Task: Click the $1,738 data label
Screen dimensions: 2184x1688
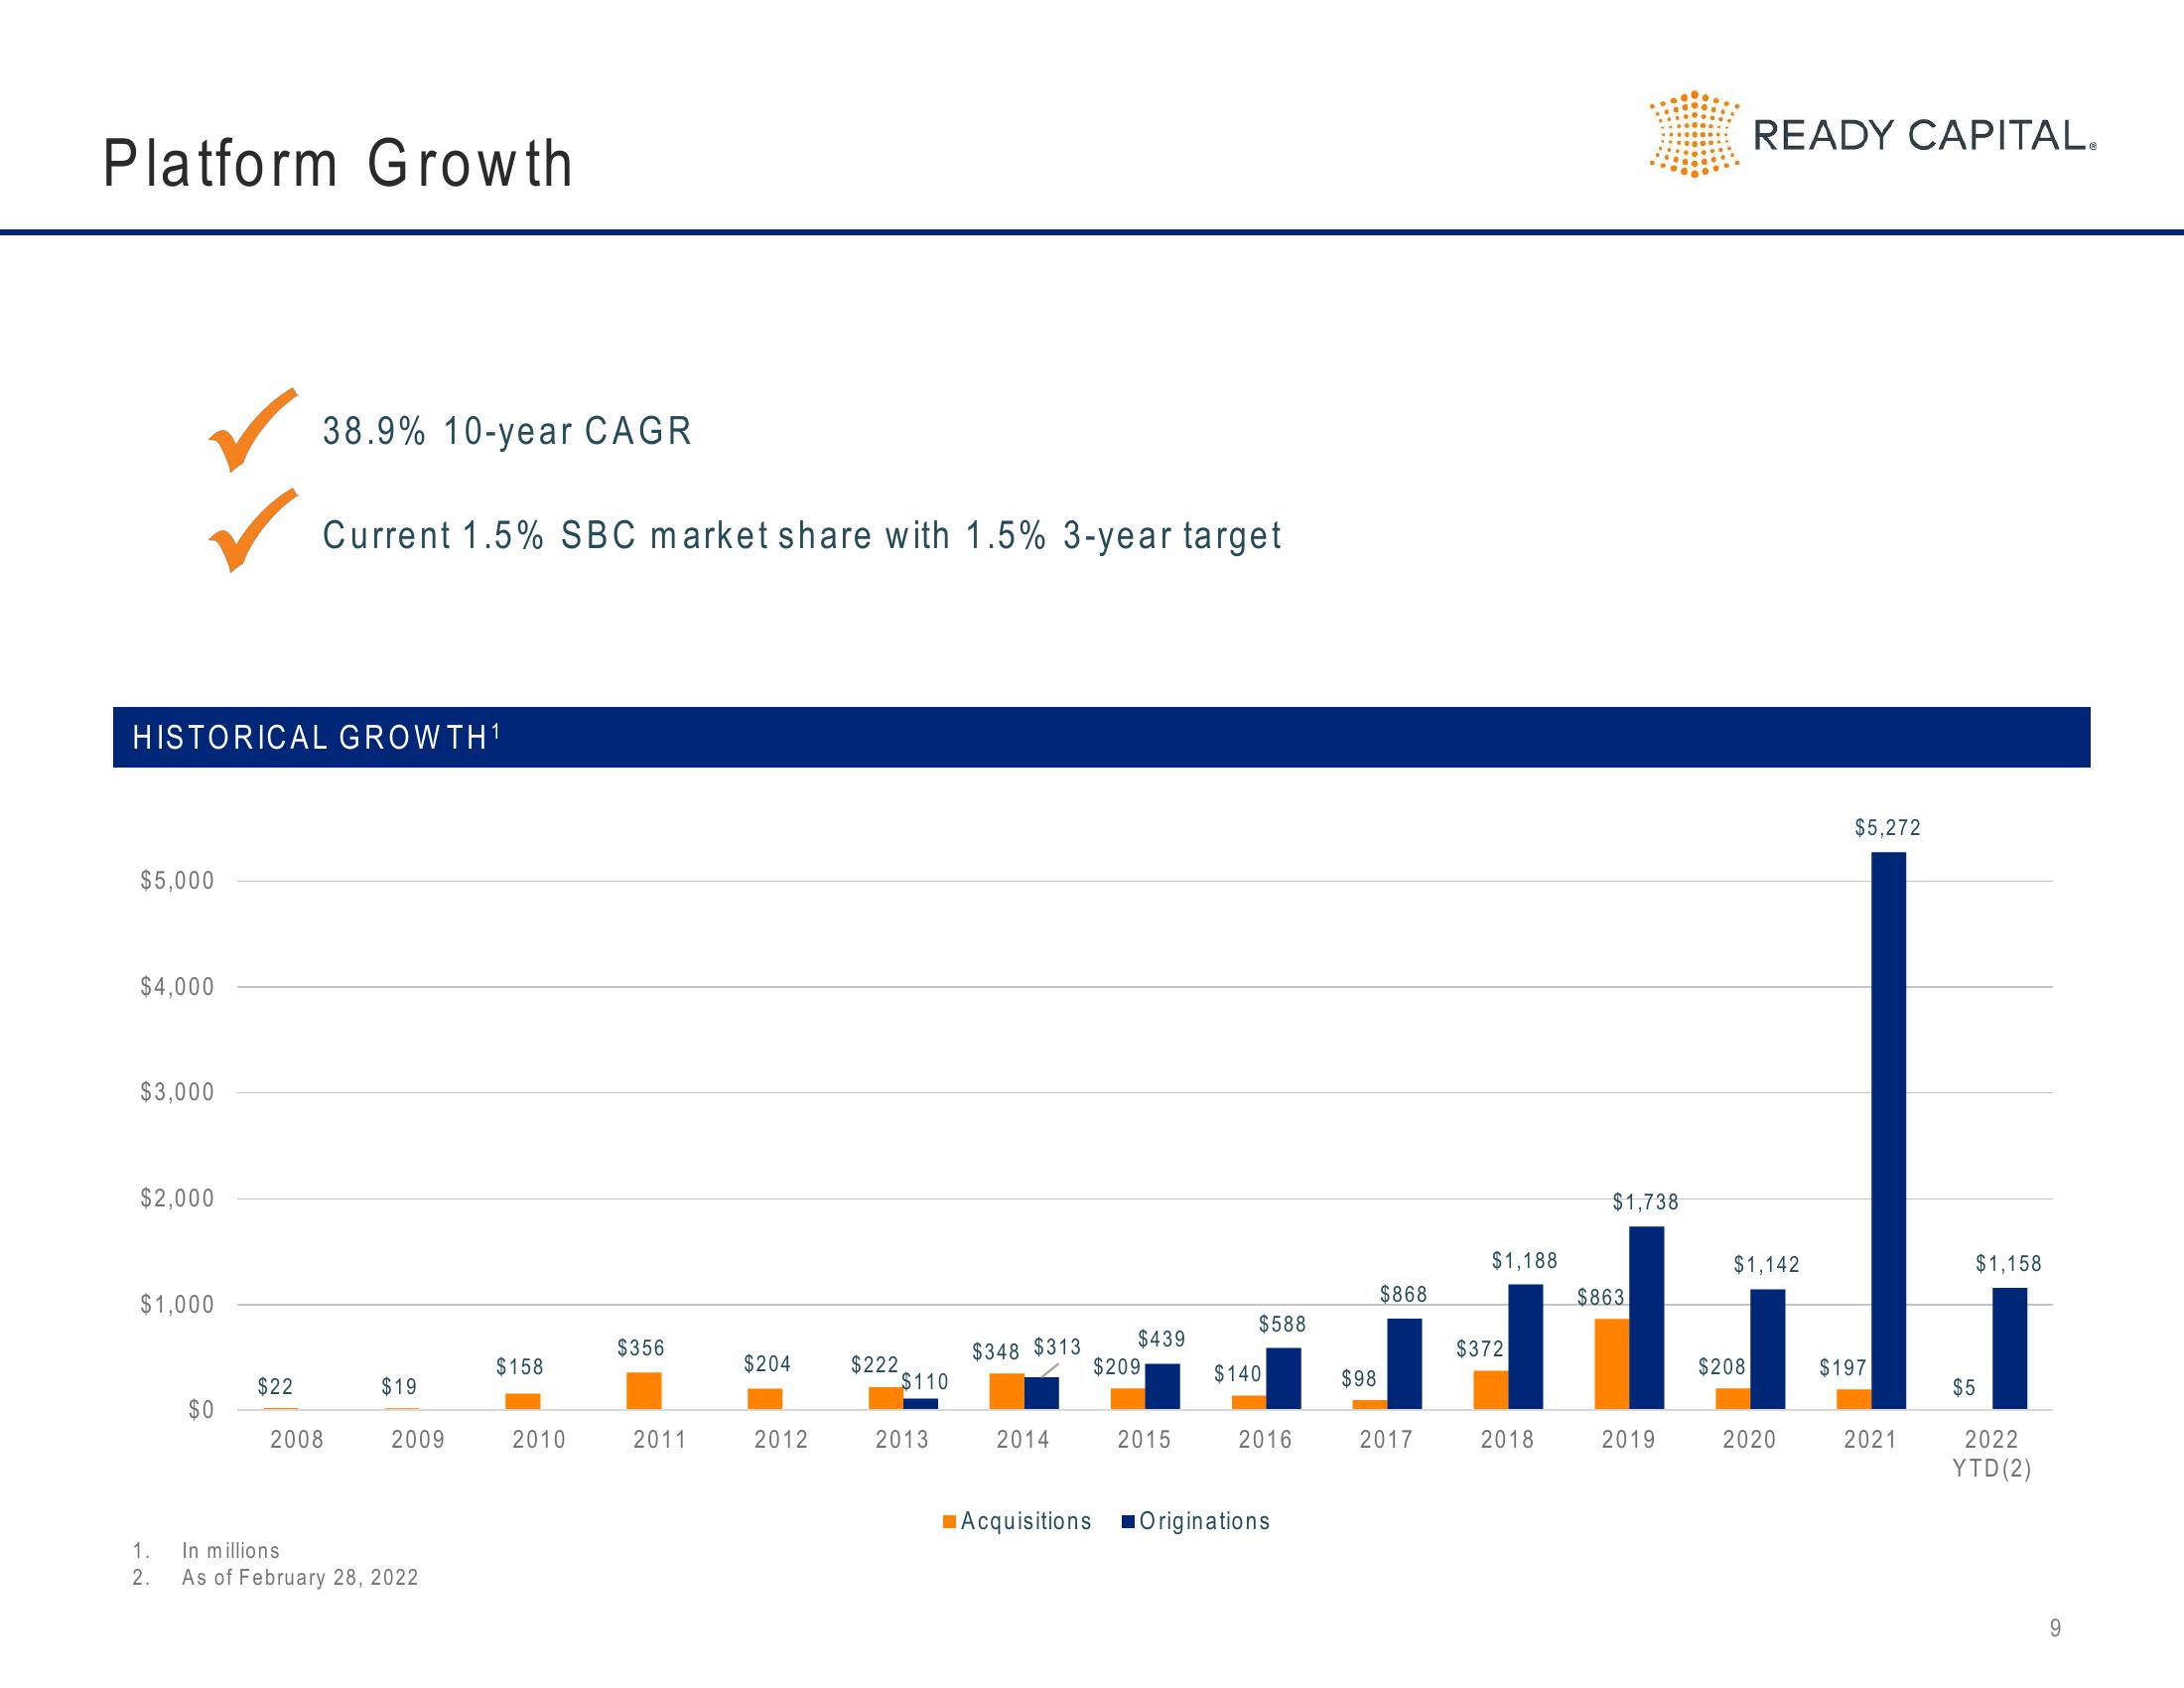Action: click(x=1645, y=1202)
